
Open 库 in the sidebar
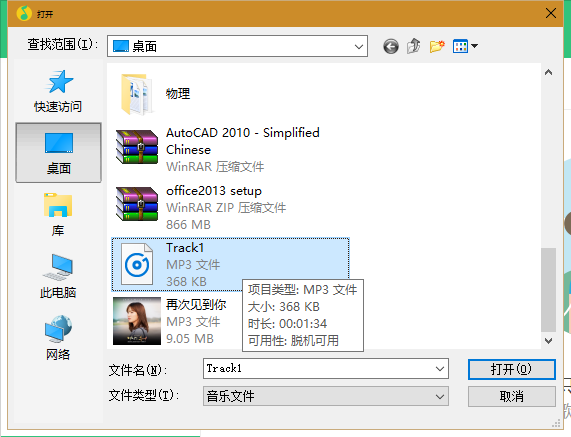(58, 215)
